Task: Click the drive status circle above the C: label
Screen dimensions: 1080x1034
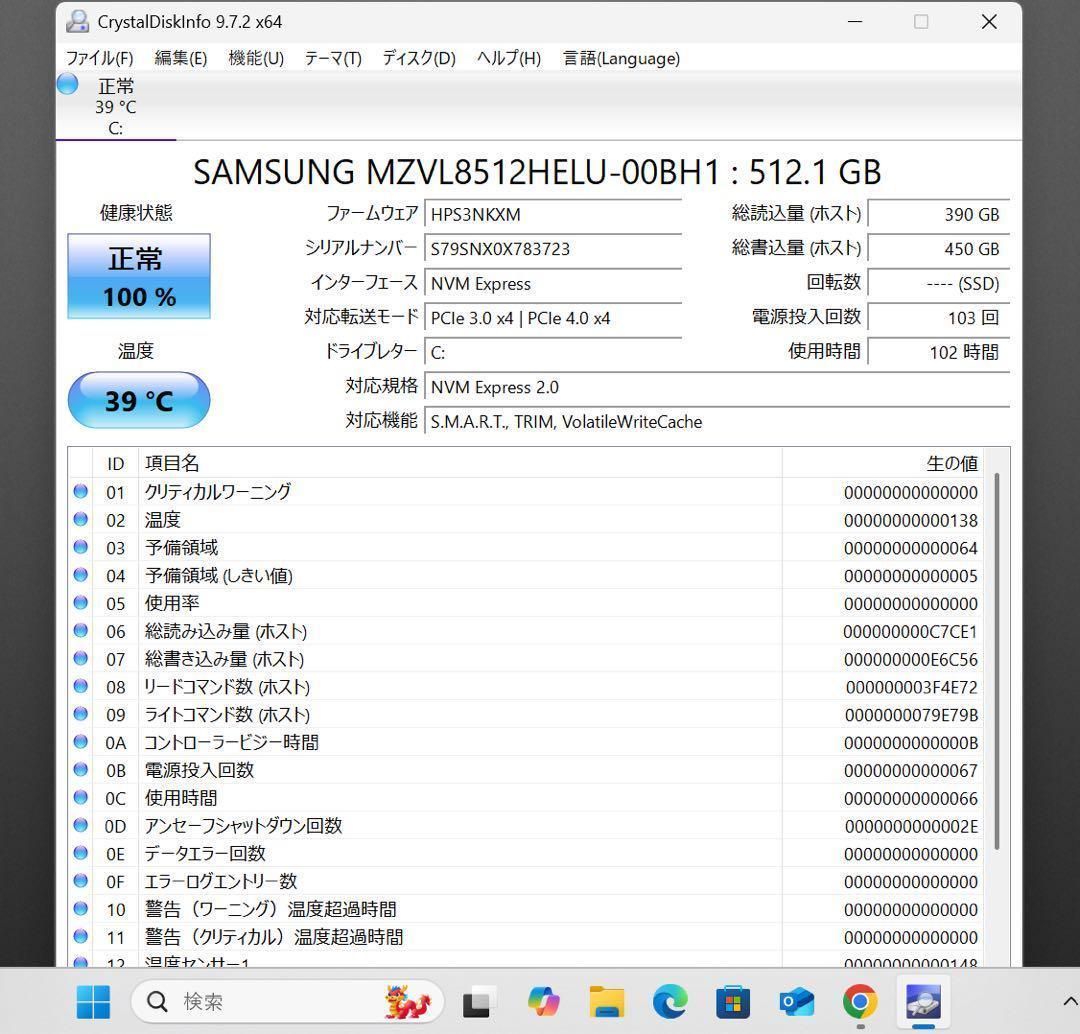Action: [x=66, y=84]
